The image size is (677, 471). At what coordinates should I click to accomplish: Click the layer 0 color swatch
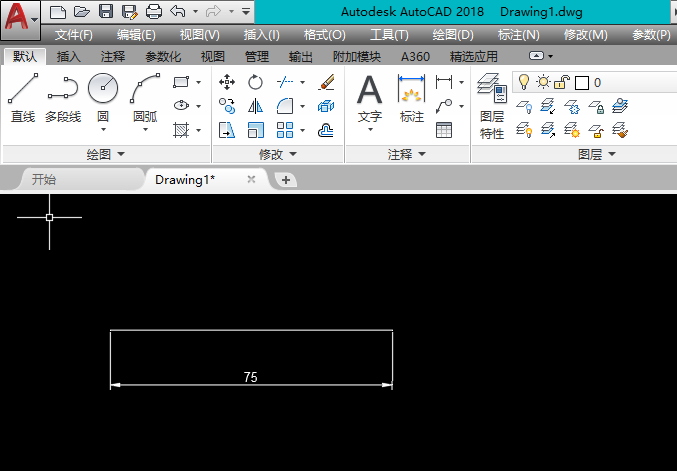click(582, 83)
